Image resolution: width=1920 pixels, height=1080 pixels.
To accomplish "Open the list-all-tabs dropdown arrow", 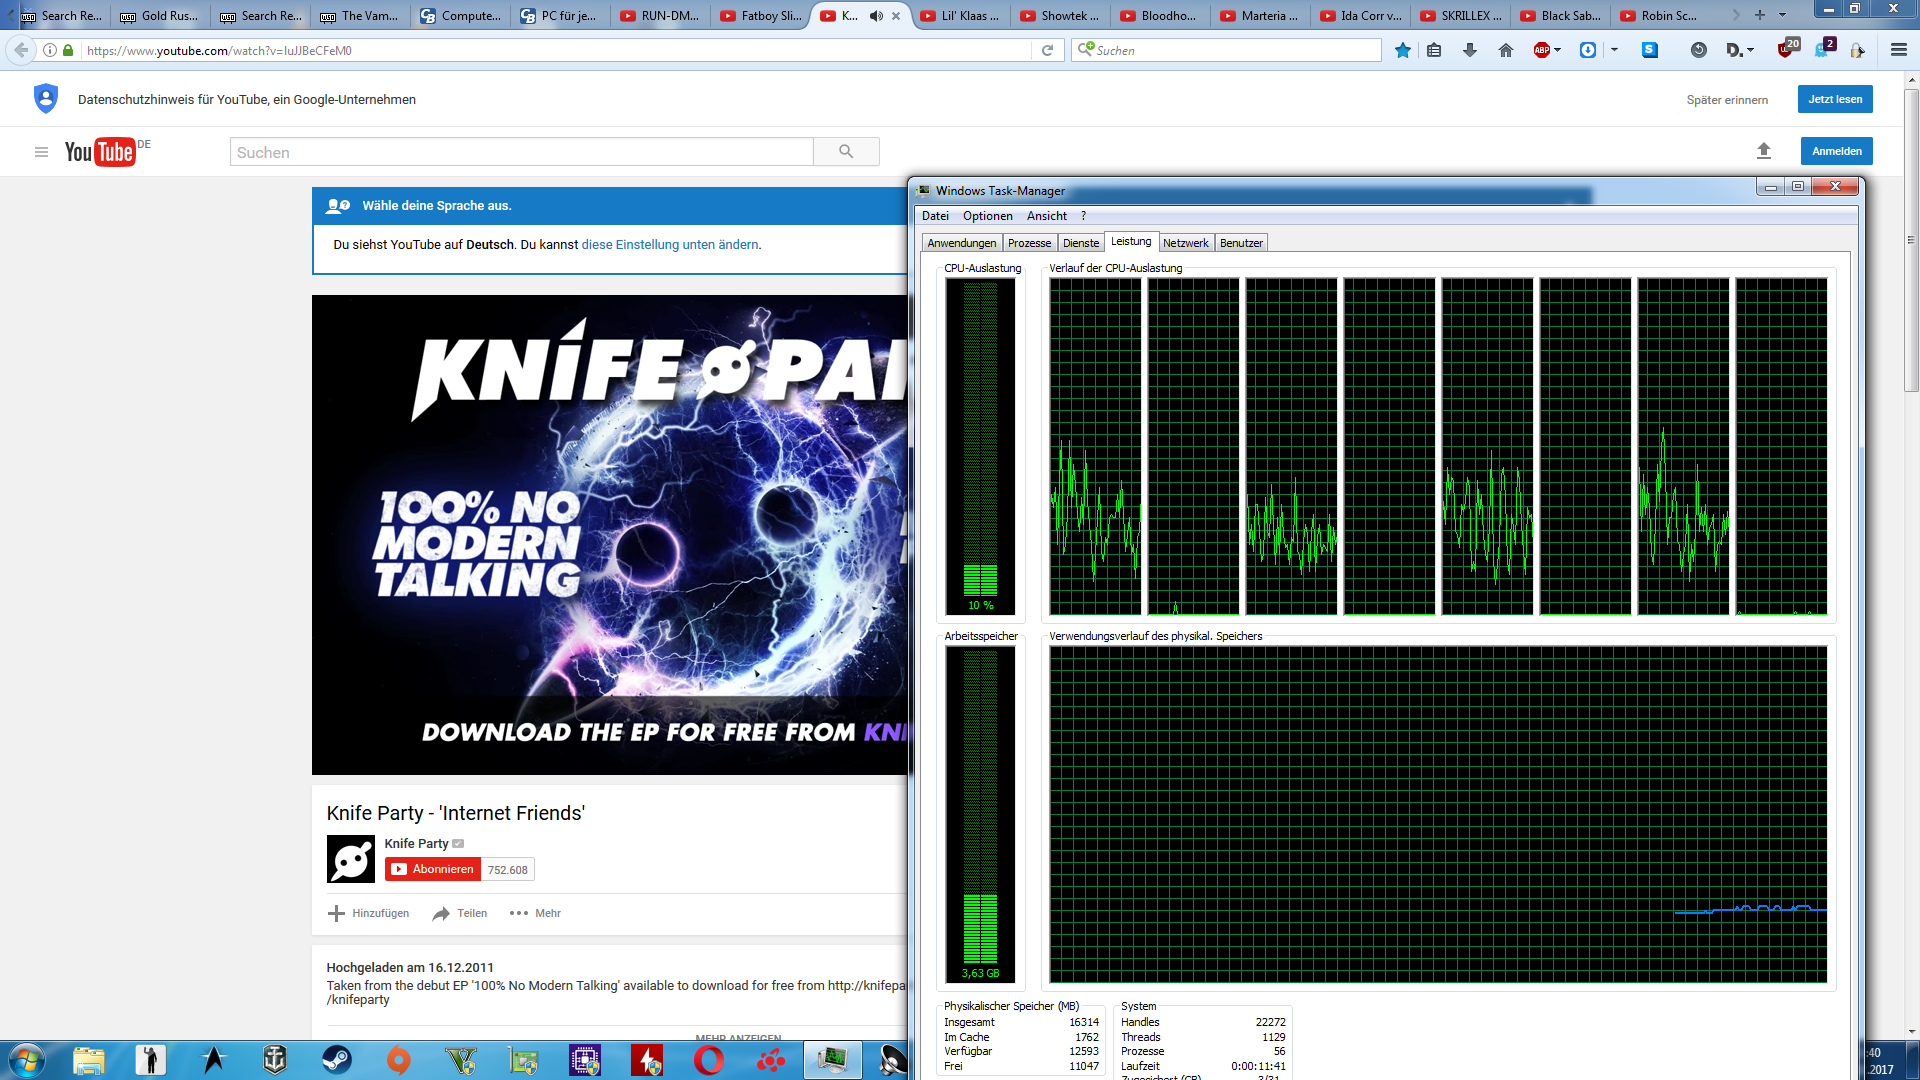I will pyautogui.click(x=1782, y=15).
